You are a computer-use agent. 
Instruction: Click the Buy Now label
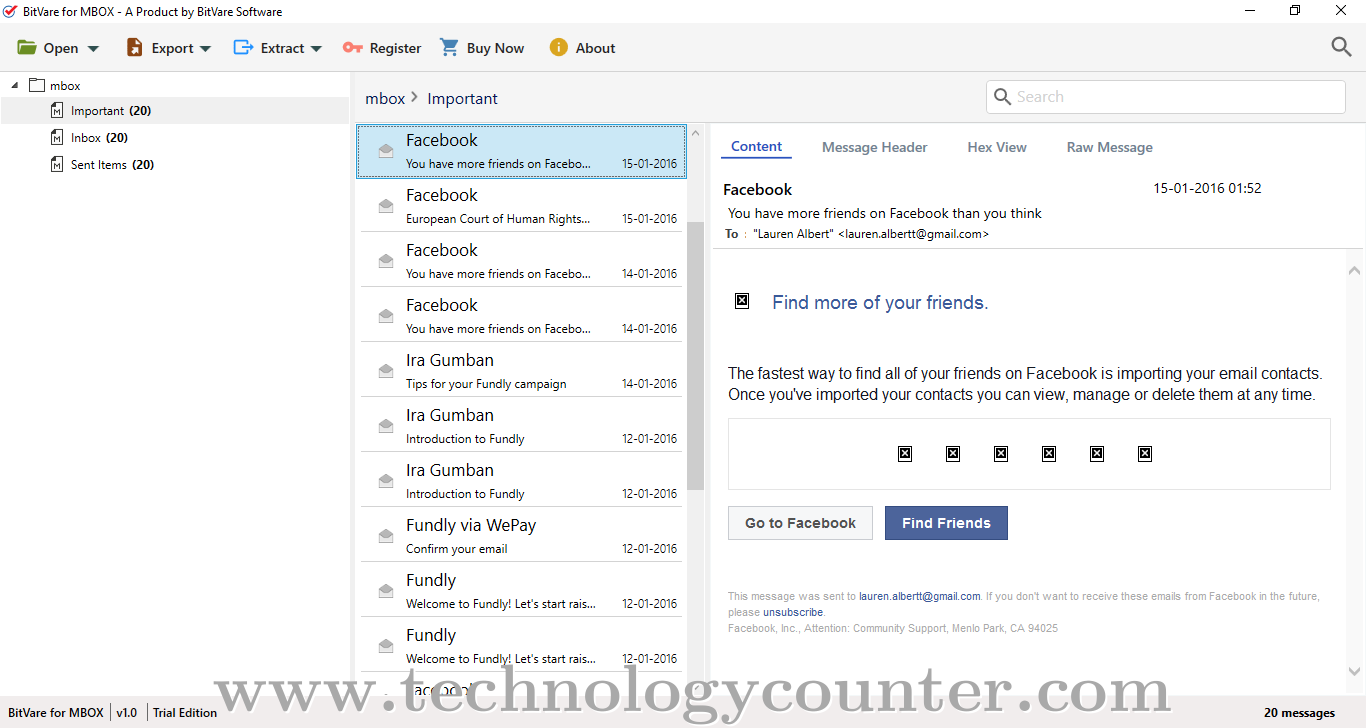coord(495,48)
